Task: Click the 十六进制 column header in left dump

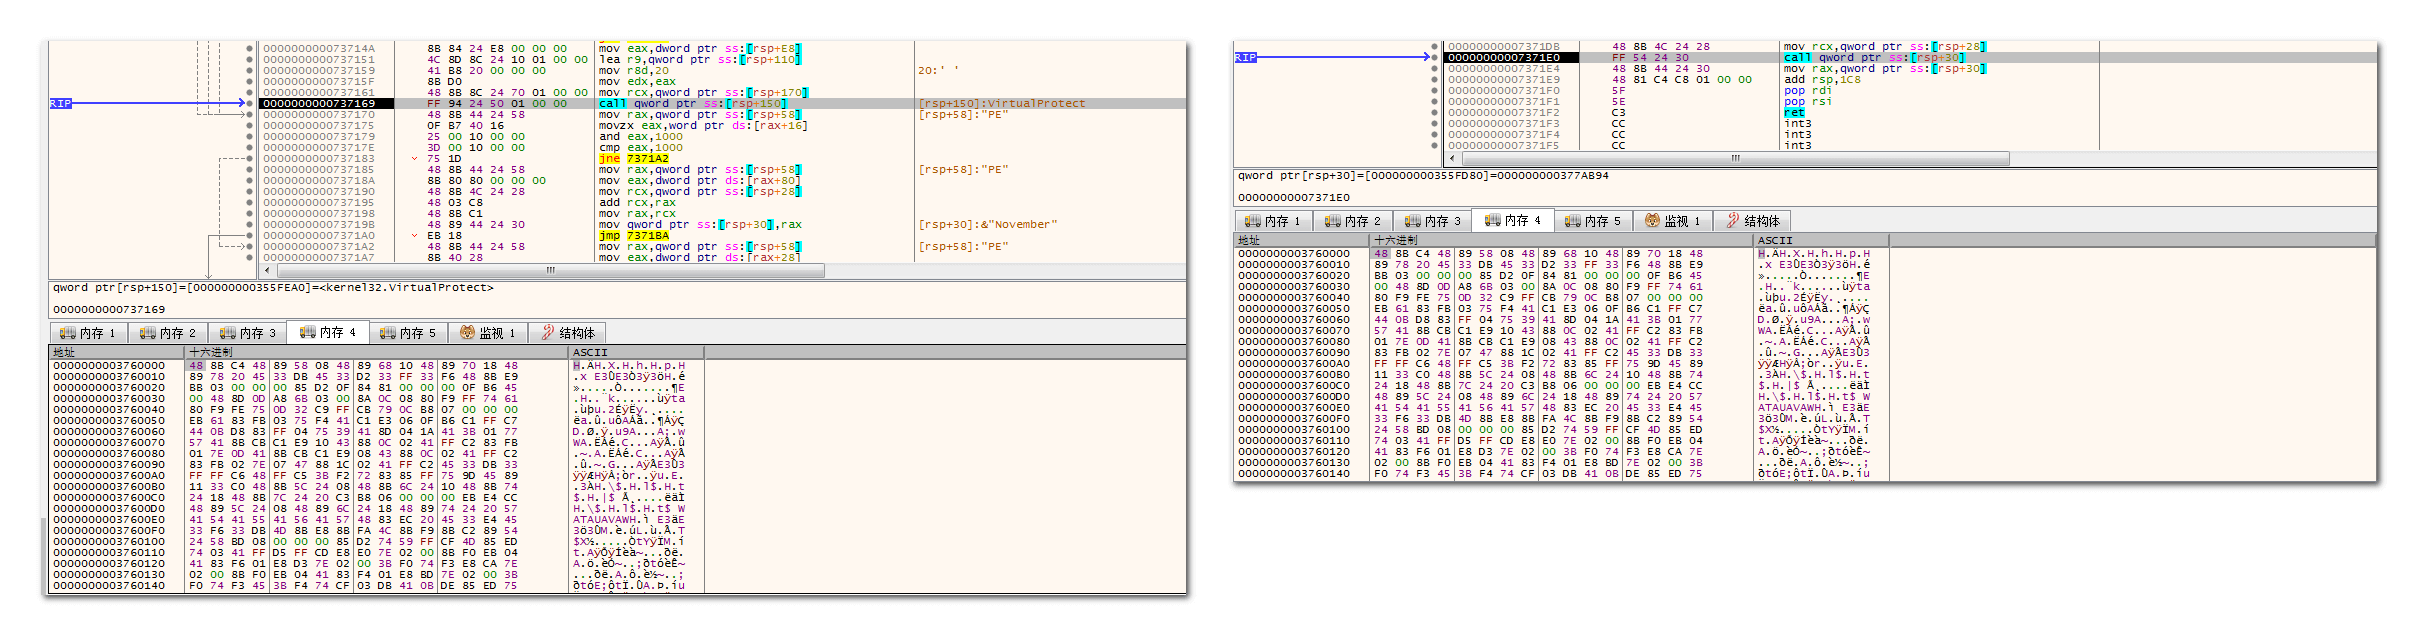Action: (x=376, y=352)
